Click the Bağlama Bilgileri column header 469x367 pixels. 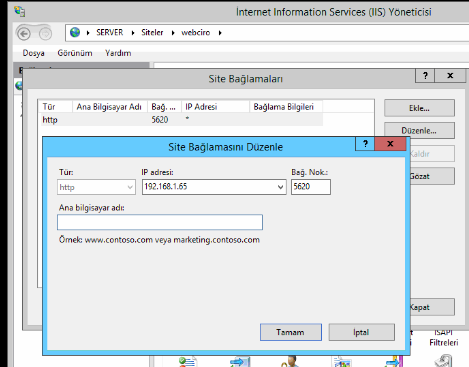point(286,107)
